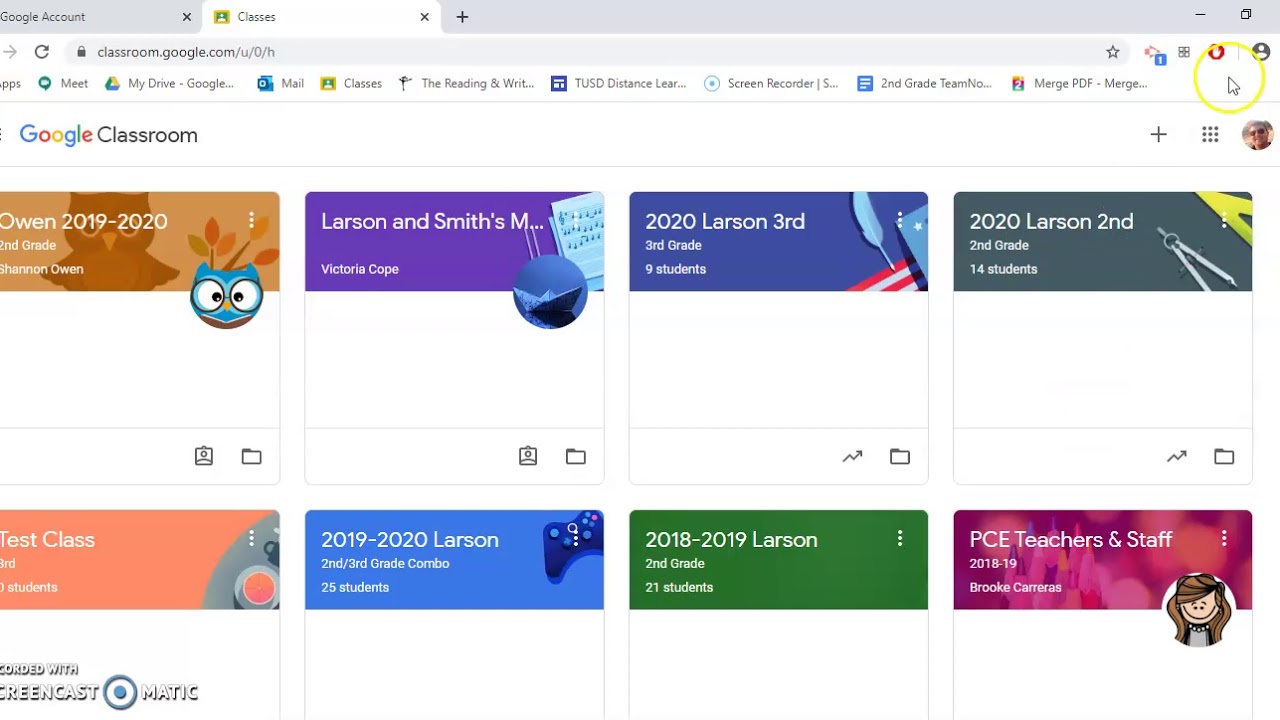Open the My Drive bookmark
Screen dimensions: 1280x720
pos(170,84)
